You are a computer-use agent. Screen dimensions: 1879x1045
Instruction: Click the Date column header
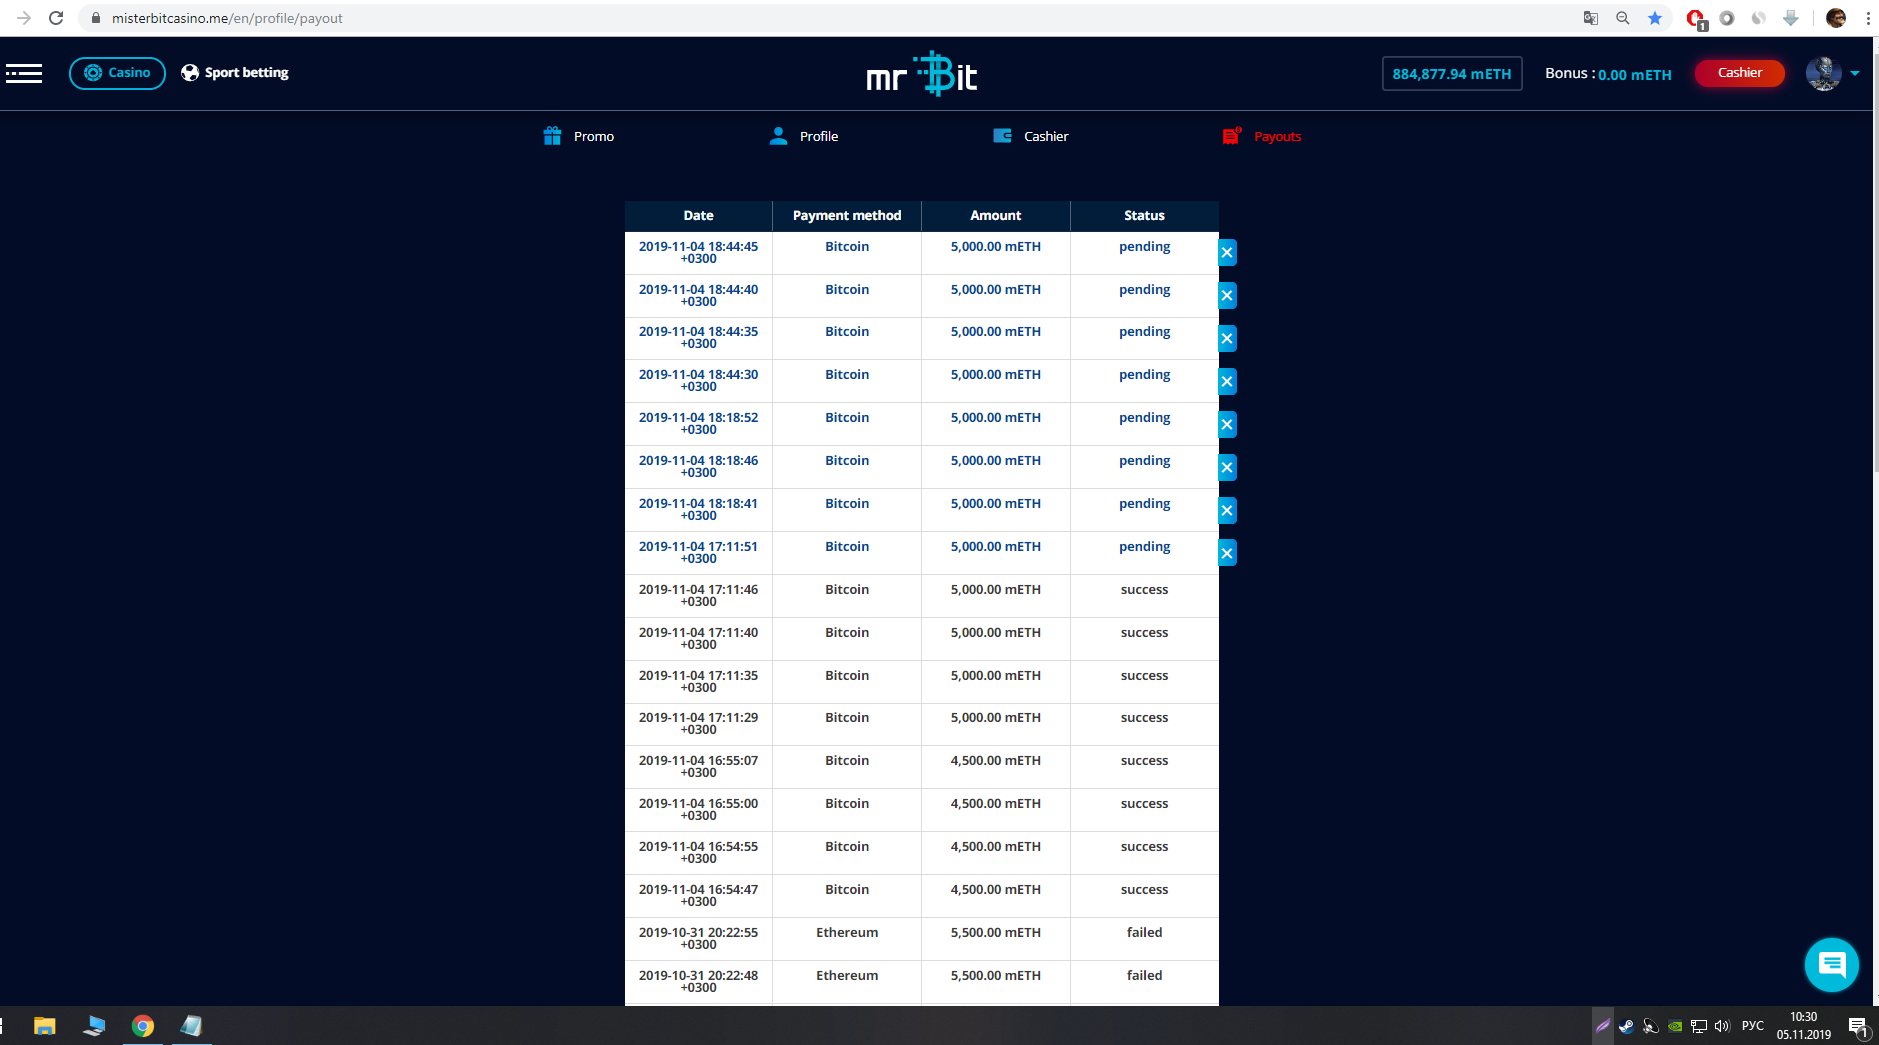click(x=698, y=215)
